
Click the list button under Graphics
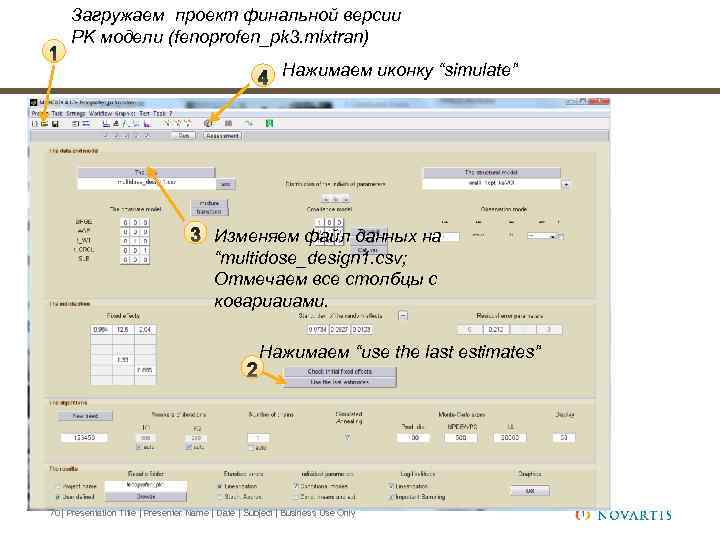[530, 491]
